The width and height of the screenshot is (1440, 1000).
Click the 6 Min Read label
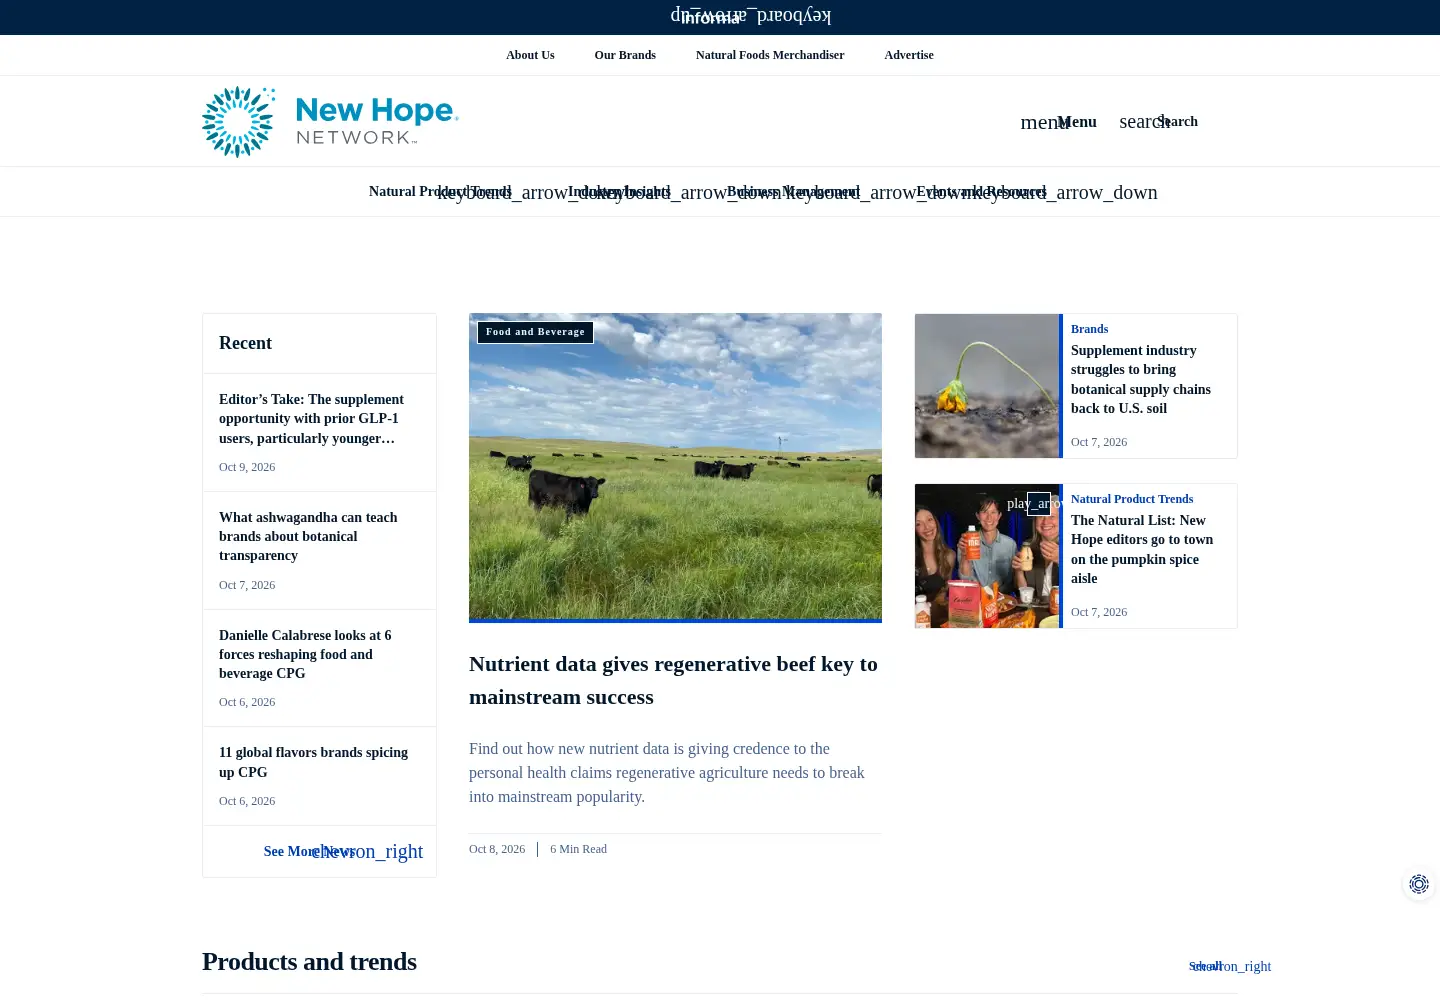point(578,849)
